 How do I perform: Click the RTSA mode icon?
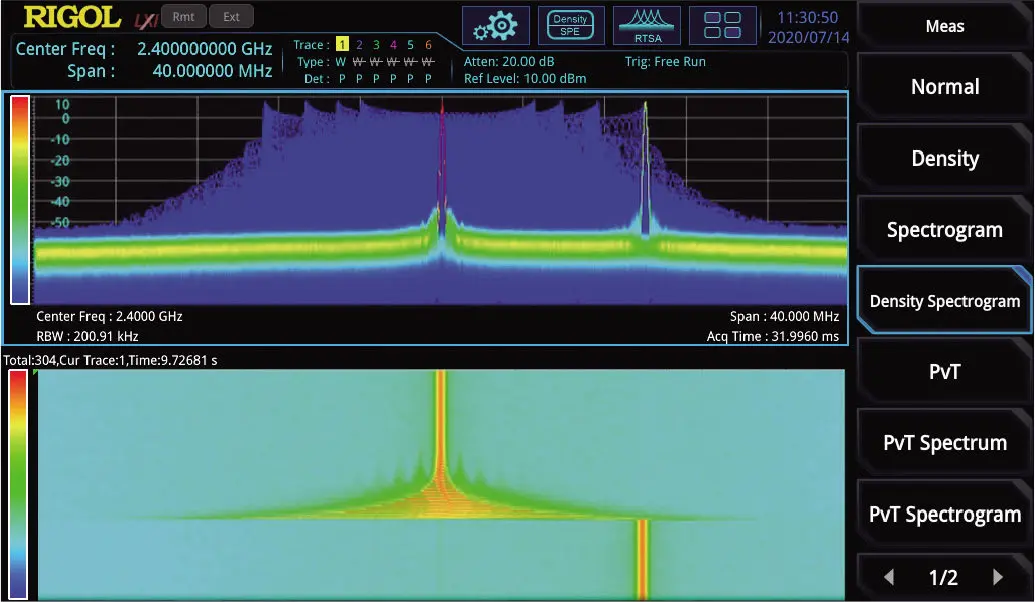647,26
